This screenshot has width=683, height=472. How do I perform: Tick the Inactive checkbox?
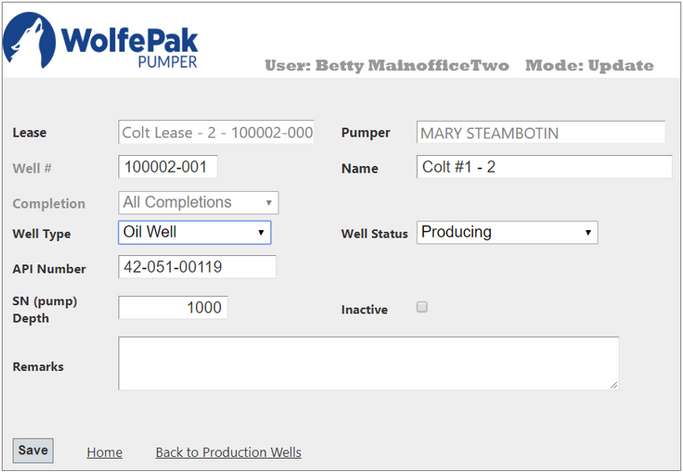pos(422,307)
